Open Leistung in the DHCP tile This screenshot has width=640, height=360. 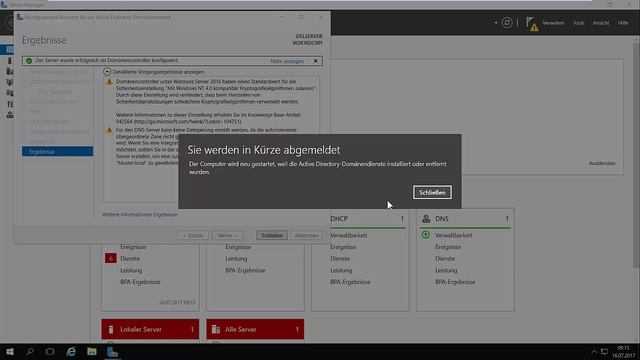[341, 270]
